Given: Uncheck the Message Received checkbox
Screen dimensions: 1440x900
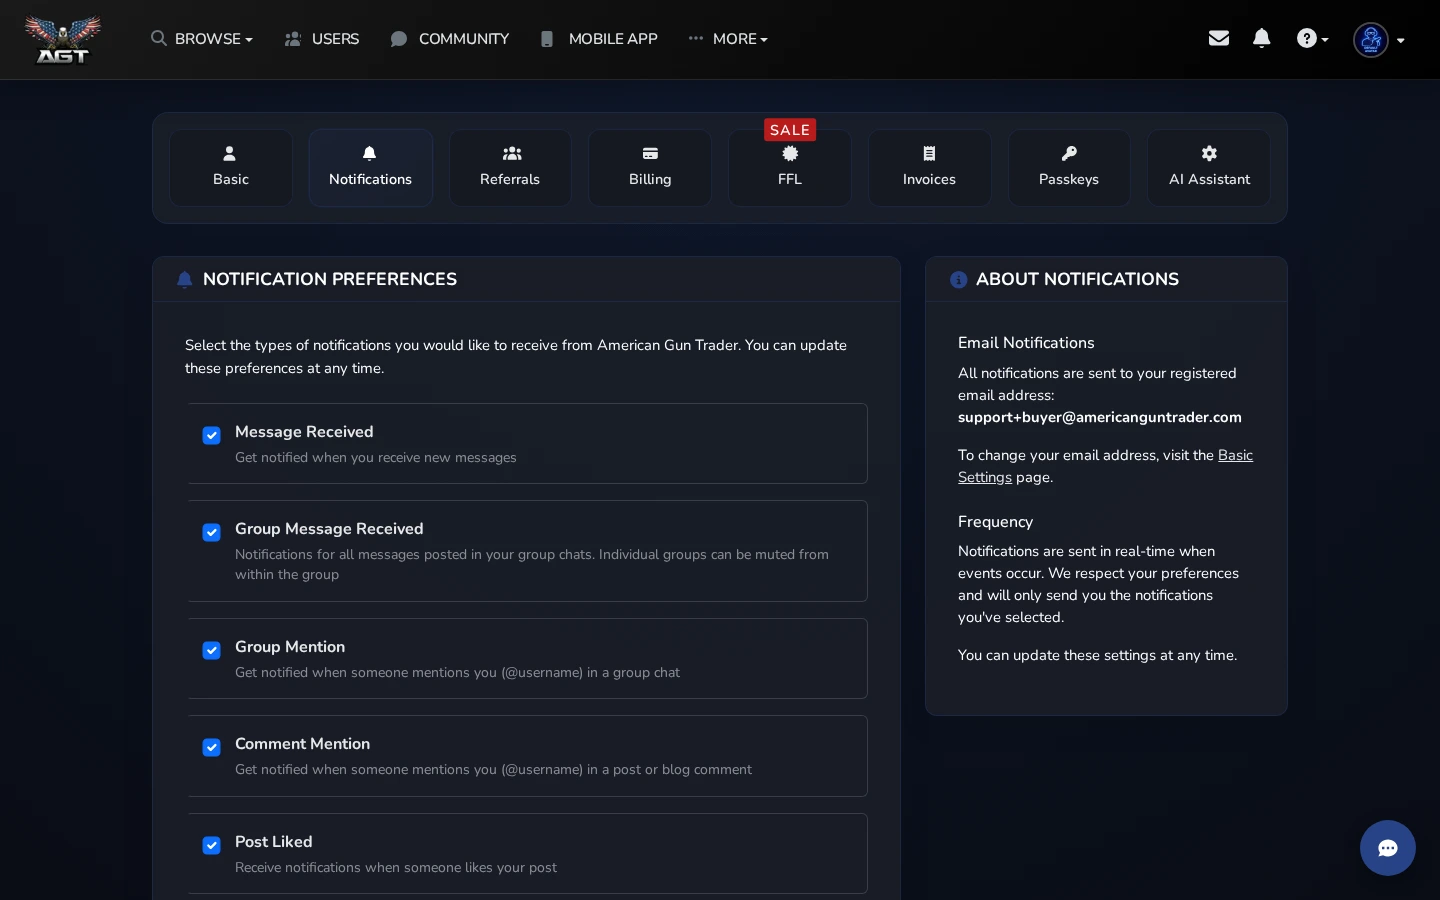Looking at the screenshot, I should pos(212,435).
